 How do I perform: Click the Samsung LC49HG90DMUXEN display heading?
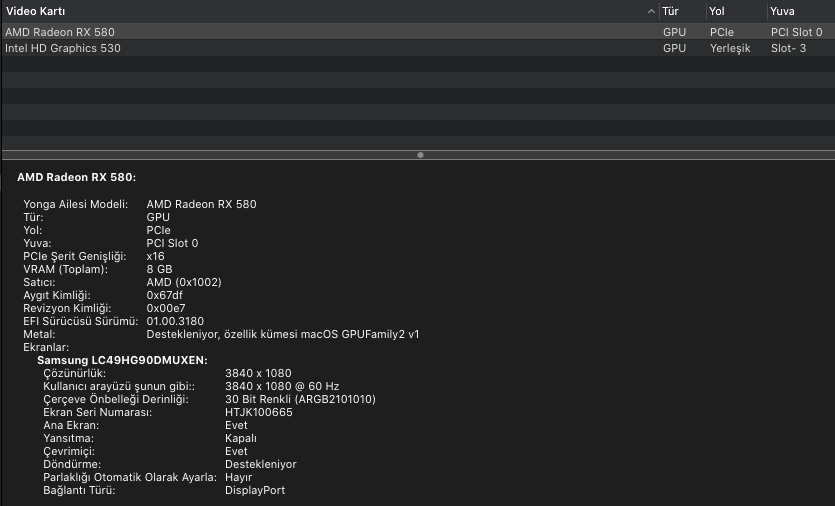[x=122, y=360]
